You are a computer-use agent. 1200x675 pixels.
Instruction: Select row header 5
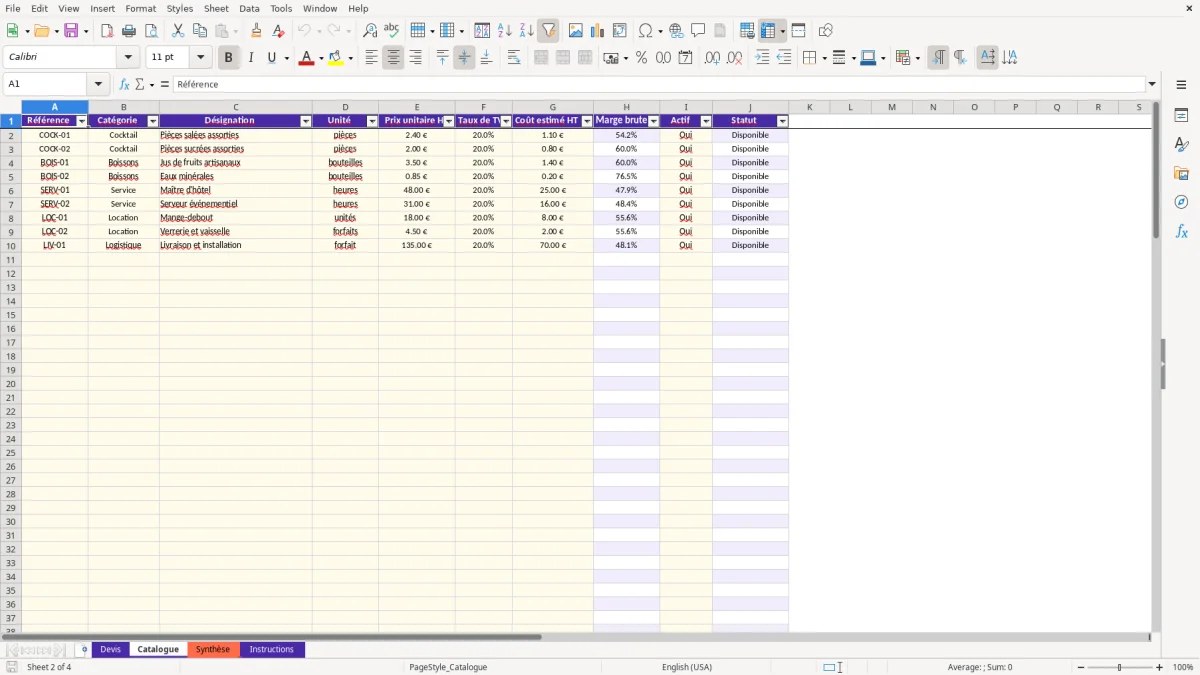tap(11, 176)
